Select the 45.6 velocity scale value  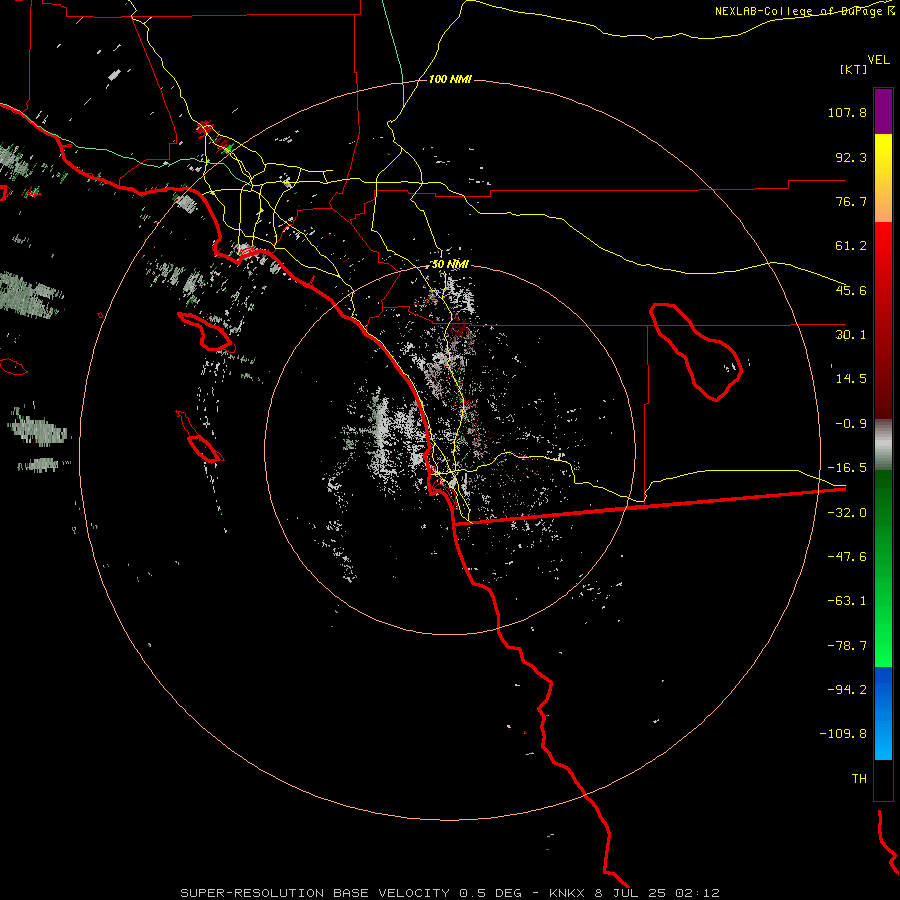851,290
